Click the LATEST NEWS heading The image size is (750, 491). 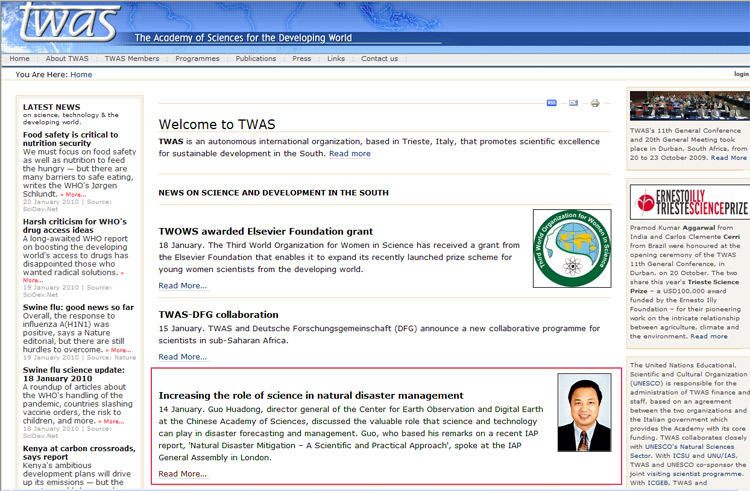pos(52,107)
